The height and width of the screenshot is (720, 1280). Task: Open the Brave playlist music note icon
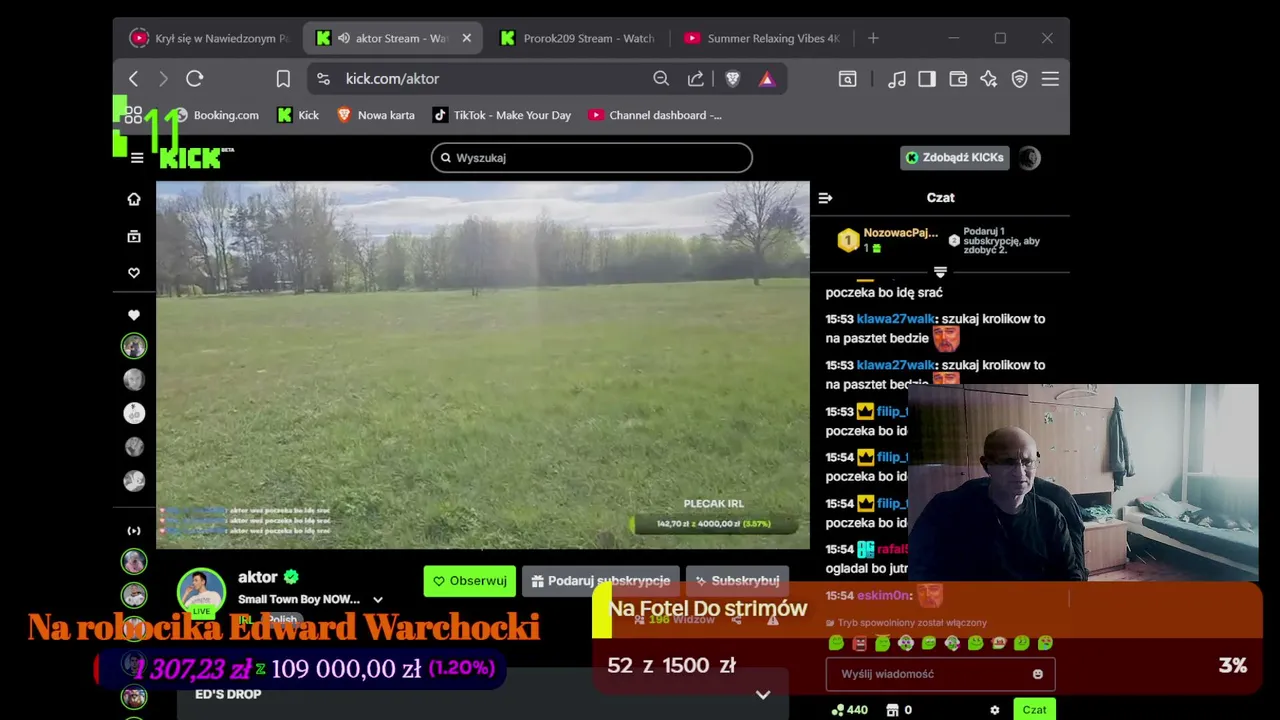click(897, 79)
